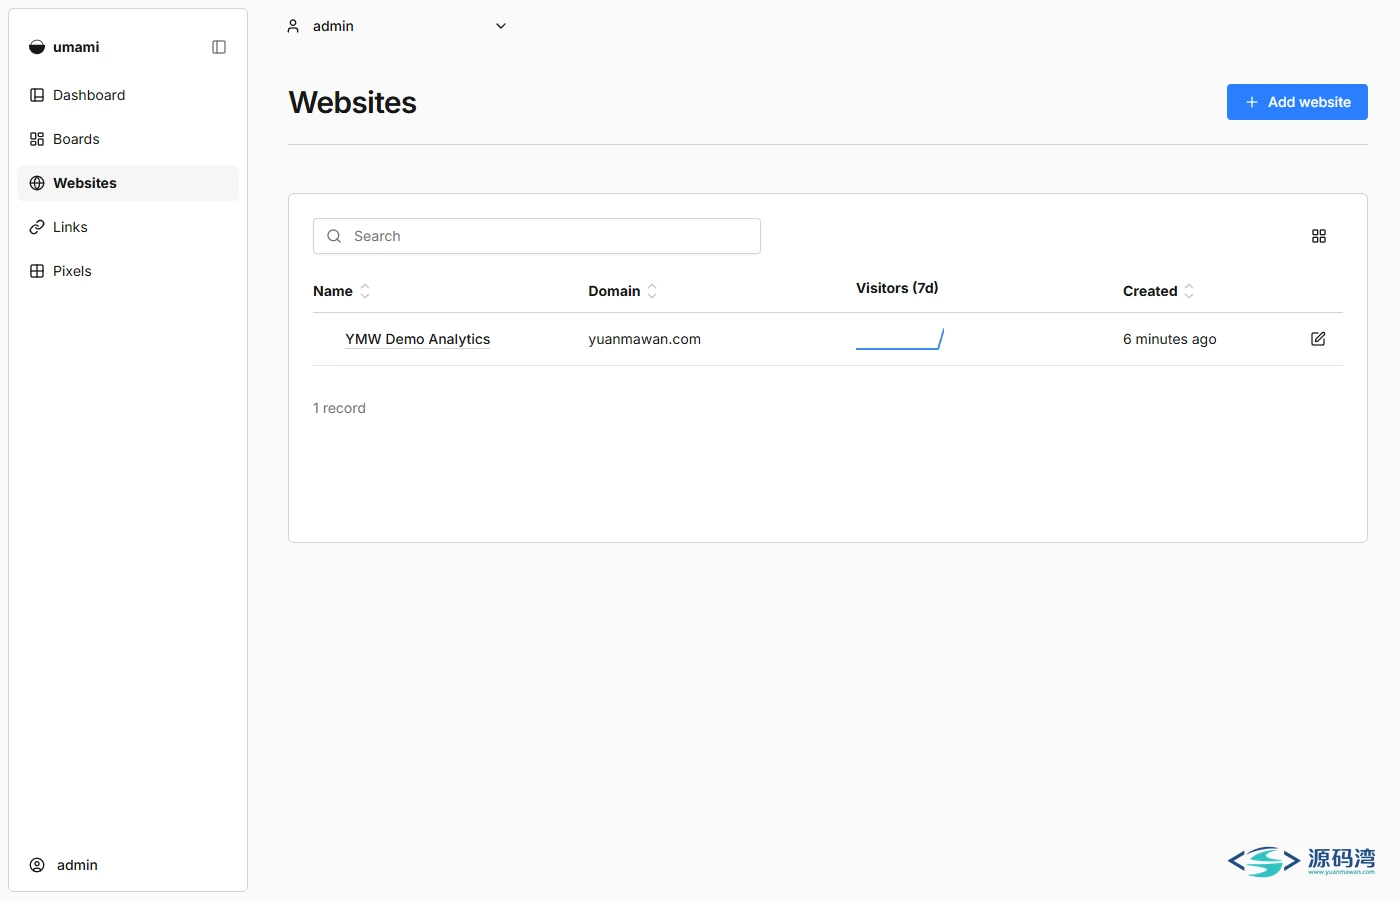Screen dimensions: 1400x900
Task: Go to Links in the sidebar
Action: [x=128, y=227]
